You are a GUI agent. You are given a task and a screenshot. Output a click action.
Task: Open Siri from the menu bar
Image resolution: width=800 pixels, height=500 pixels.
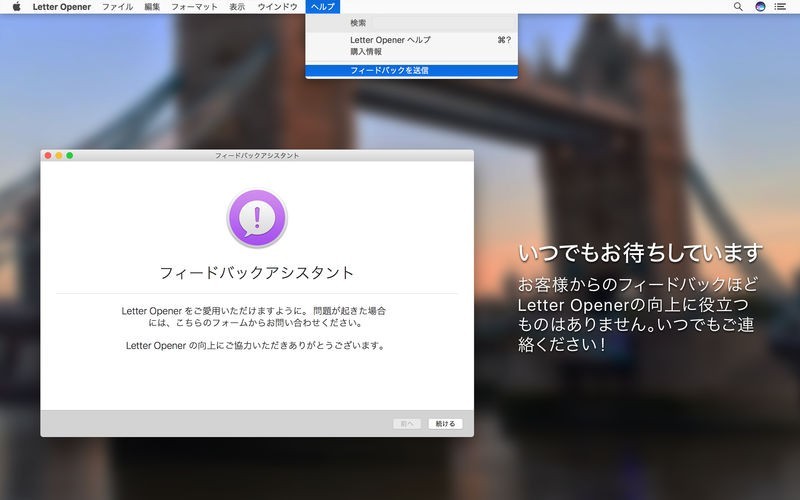click(760, 7)
